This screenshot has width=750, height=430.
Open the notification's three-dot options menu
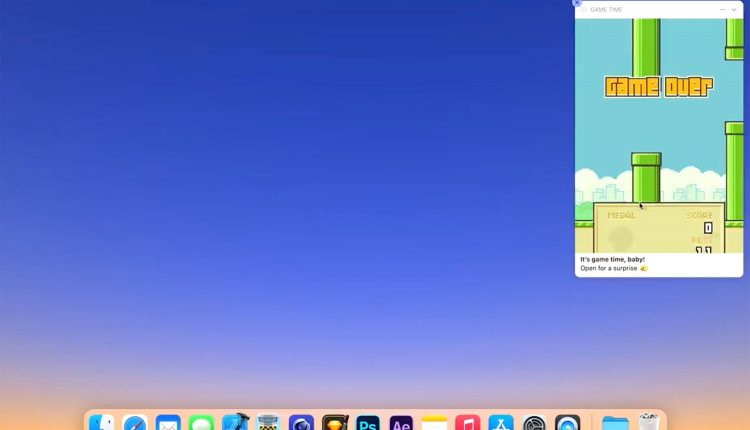point(722,10)
